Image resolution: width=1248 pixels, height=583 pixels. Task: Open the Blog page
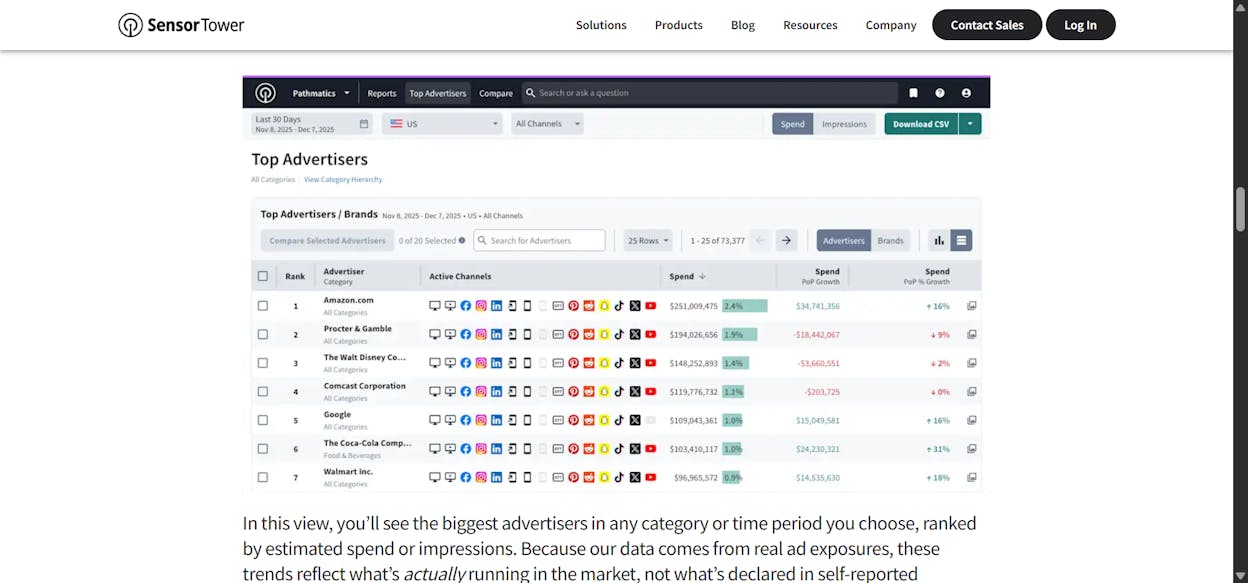point(743,25)
